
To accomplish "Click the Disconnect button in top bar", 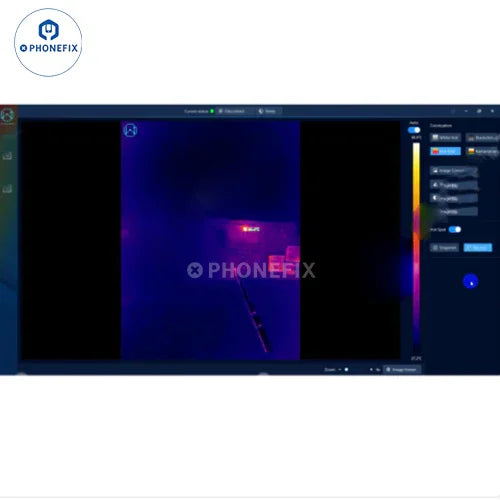I will point(231,111).
